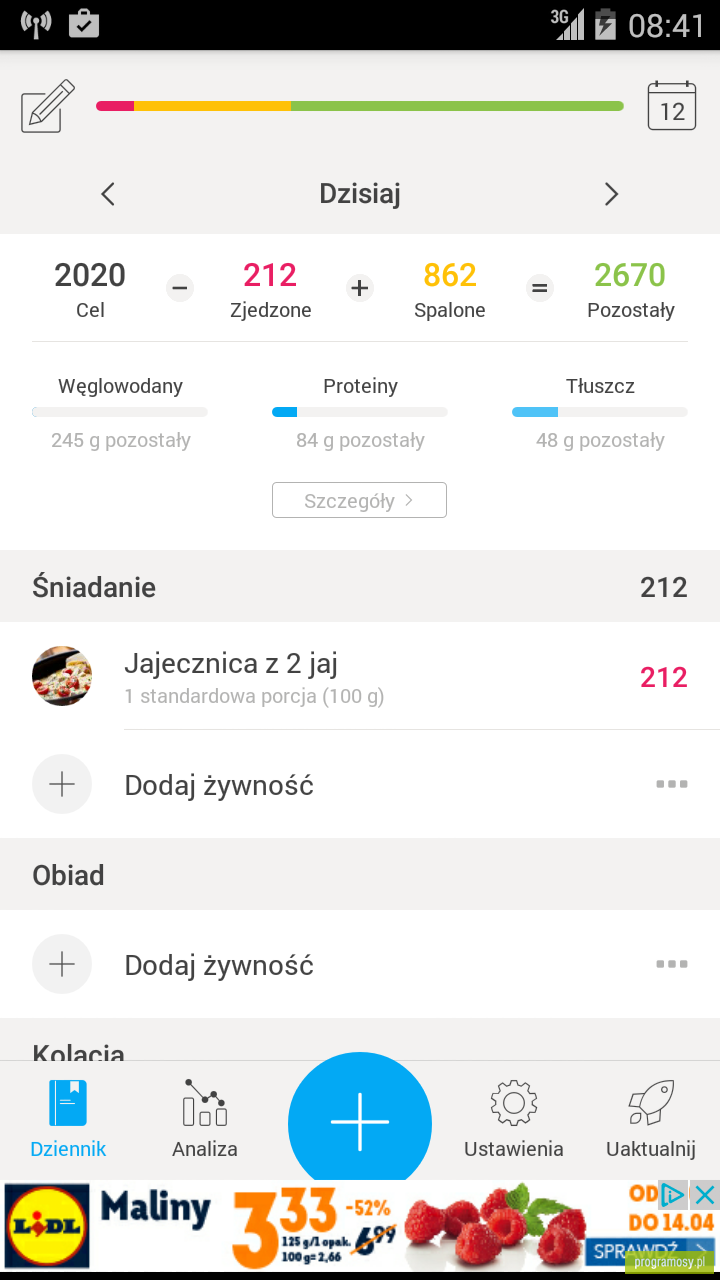Close the Lidl advertisement banner
This screenshot has width=720, height=1280.
point(705,1194)
